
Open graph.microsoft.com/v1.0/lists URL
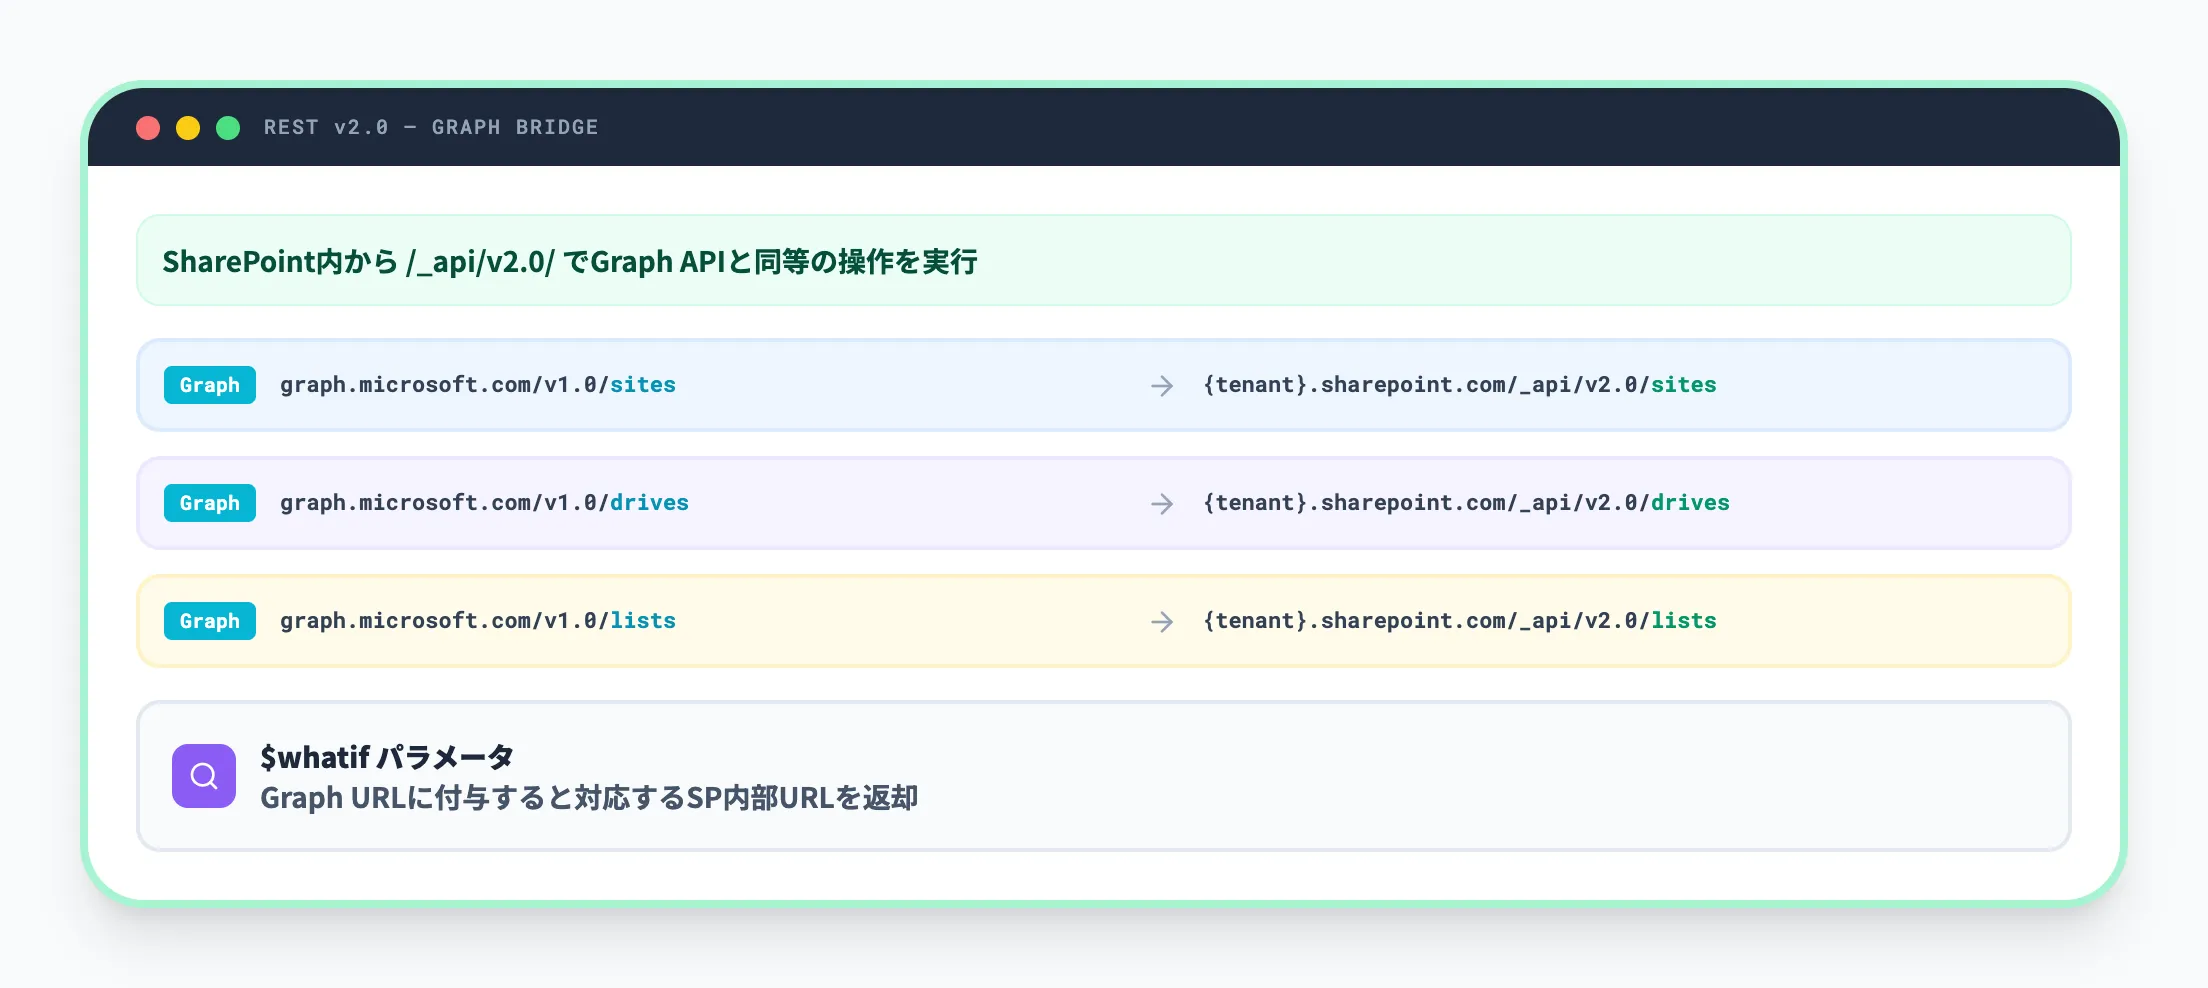tap(478, 621)
